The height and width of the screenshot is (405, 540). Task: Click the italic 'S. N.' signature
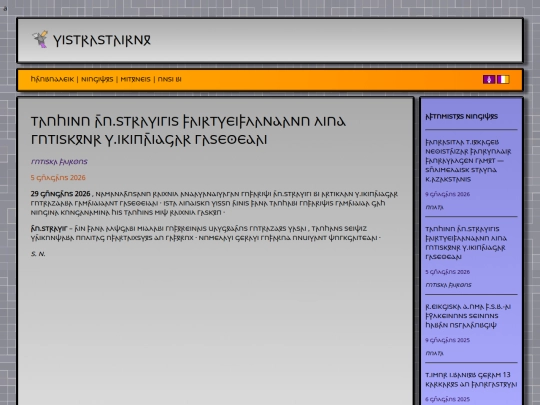[x=38, y=254]
